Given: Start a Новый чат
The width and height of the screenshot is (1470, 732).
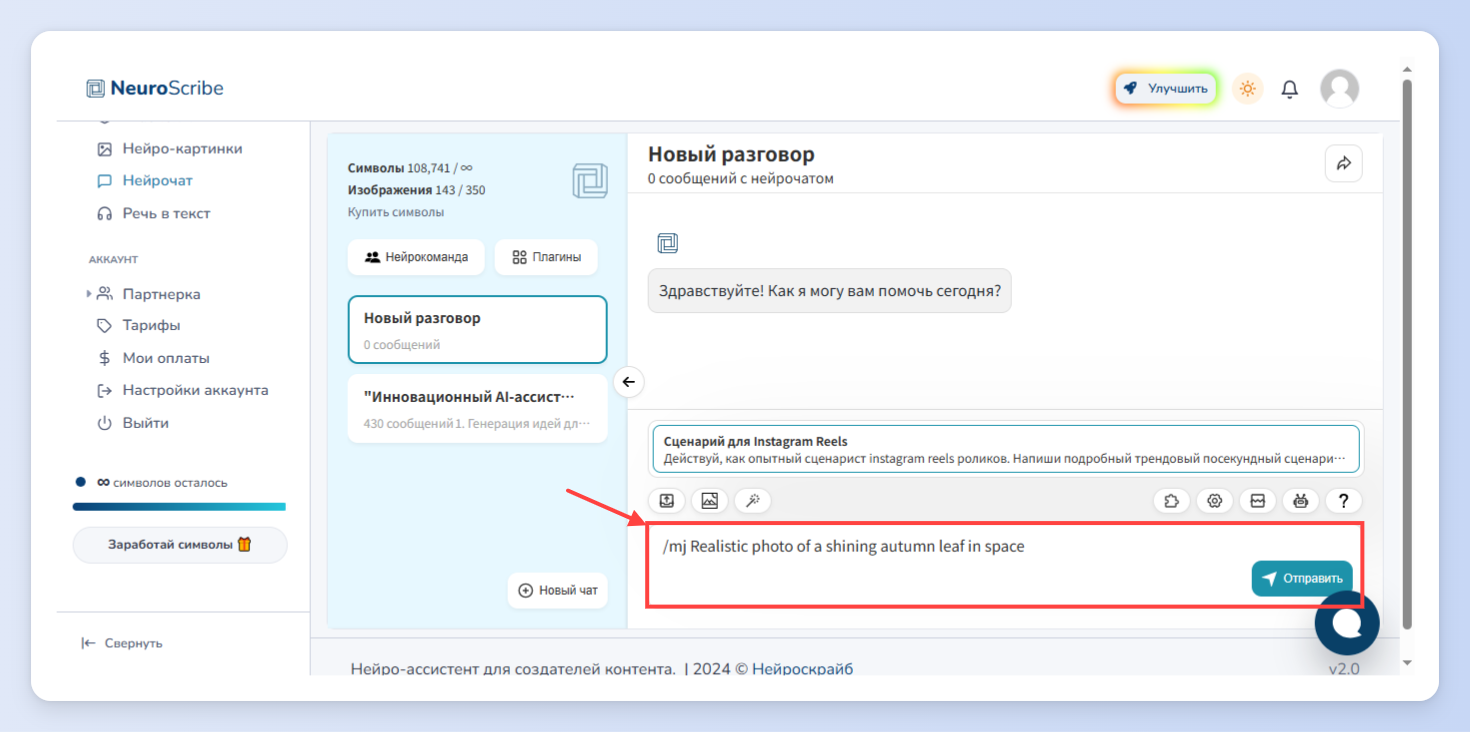Looking at the screenshot, I should click(x=558, y=590).
